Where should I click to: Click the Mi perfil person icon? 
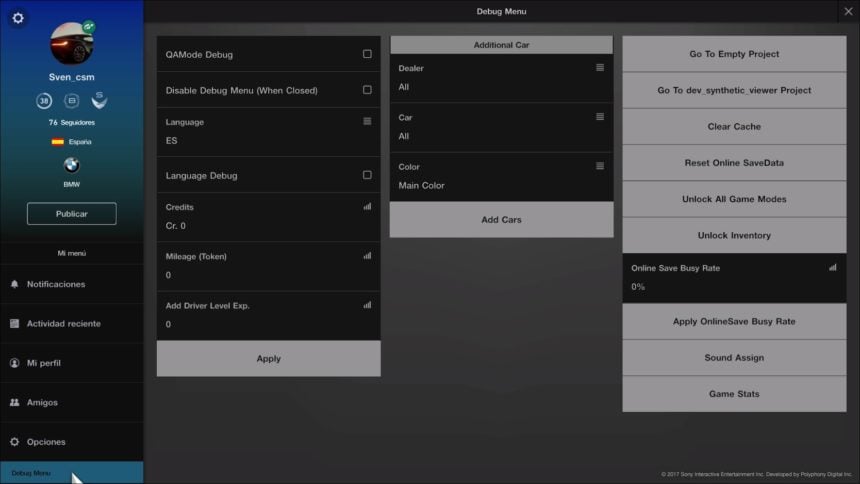14,363
